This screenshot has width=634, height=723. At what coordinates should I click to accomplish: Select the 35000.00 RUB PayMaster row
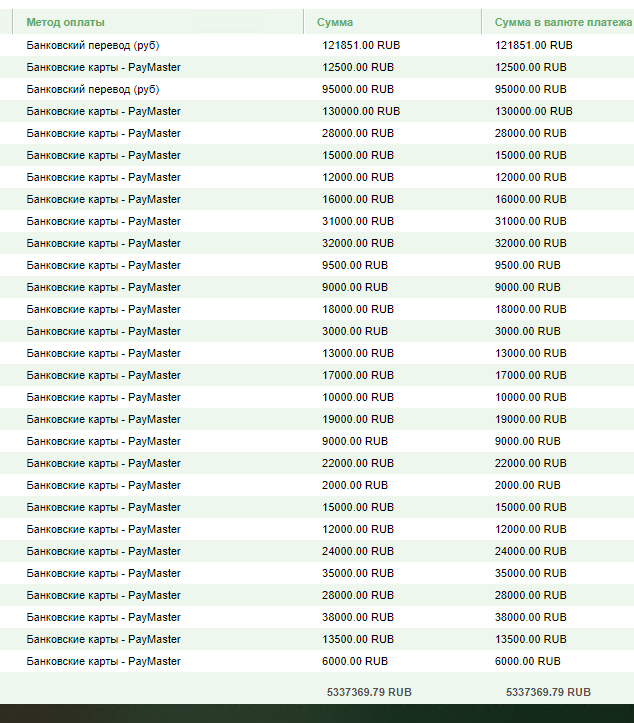(317, 573)
